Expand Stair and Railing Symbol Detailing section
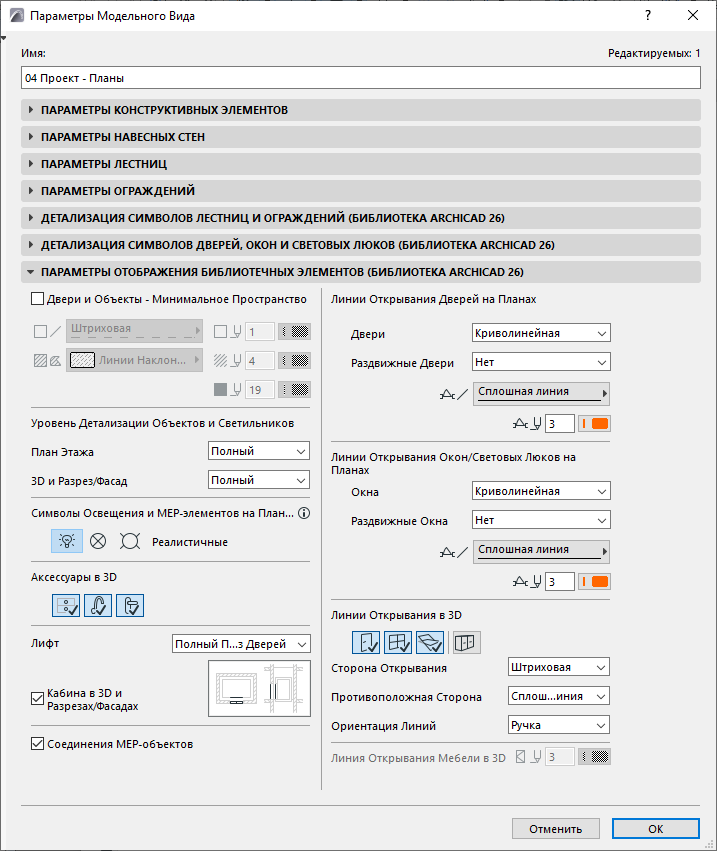The image size is (717, 851). point(361,218)
